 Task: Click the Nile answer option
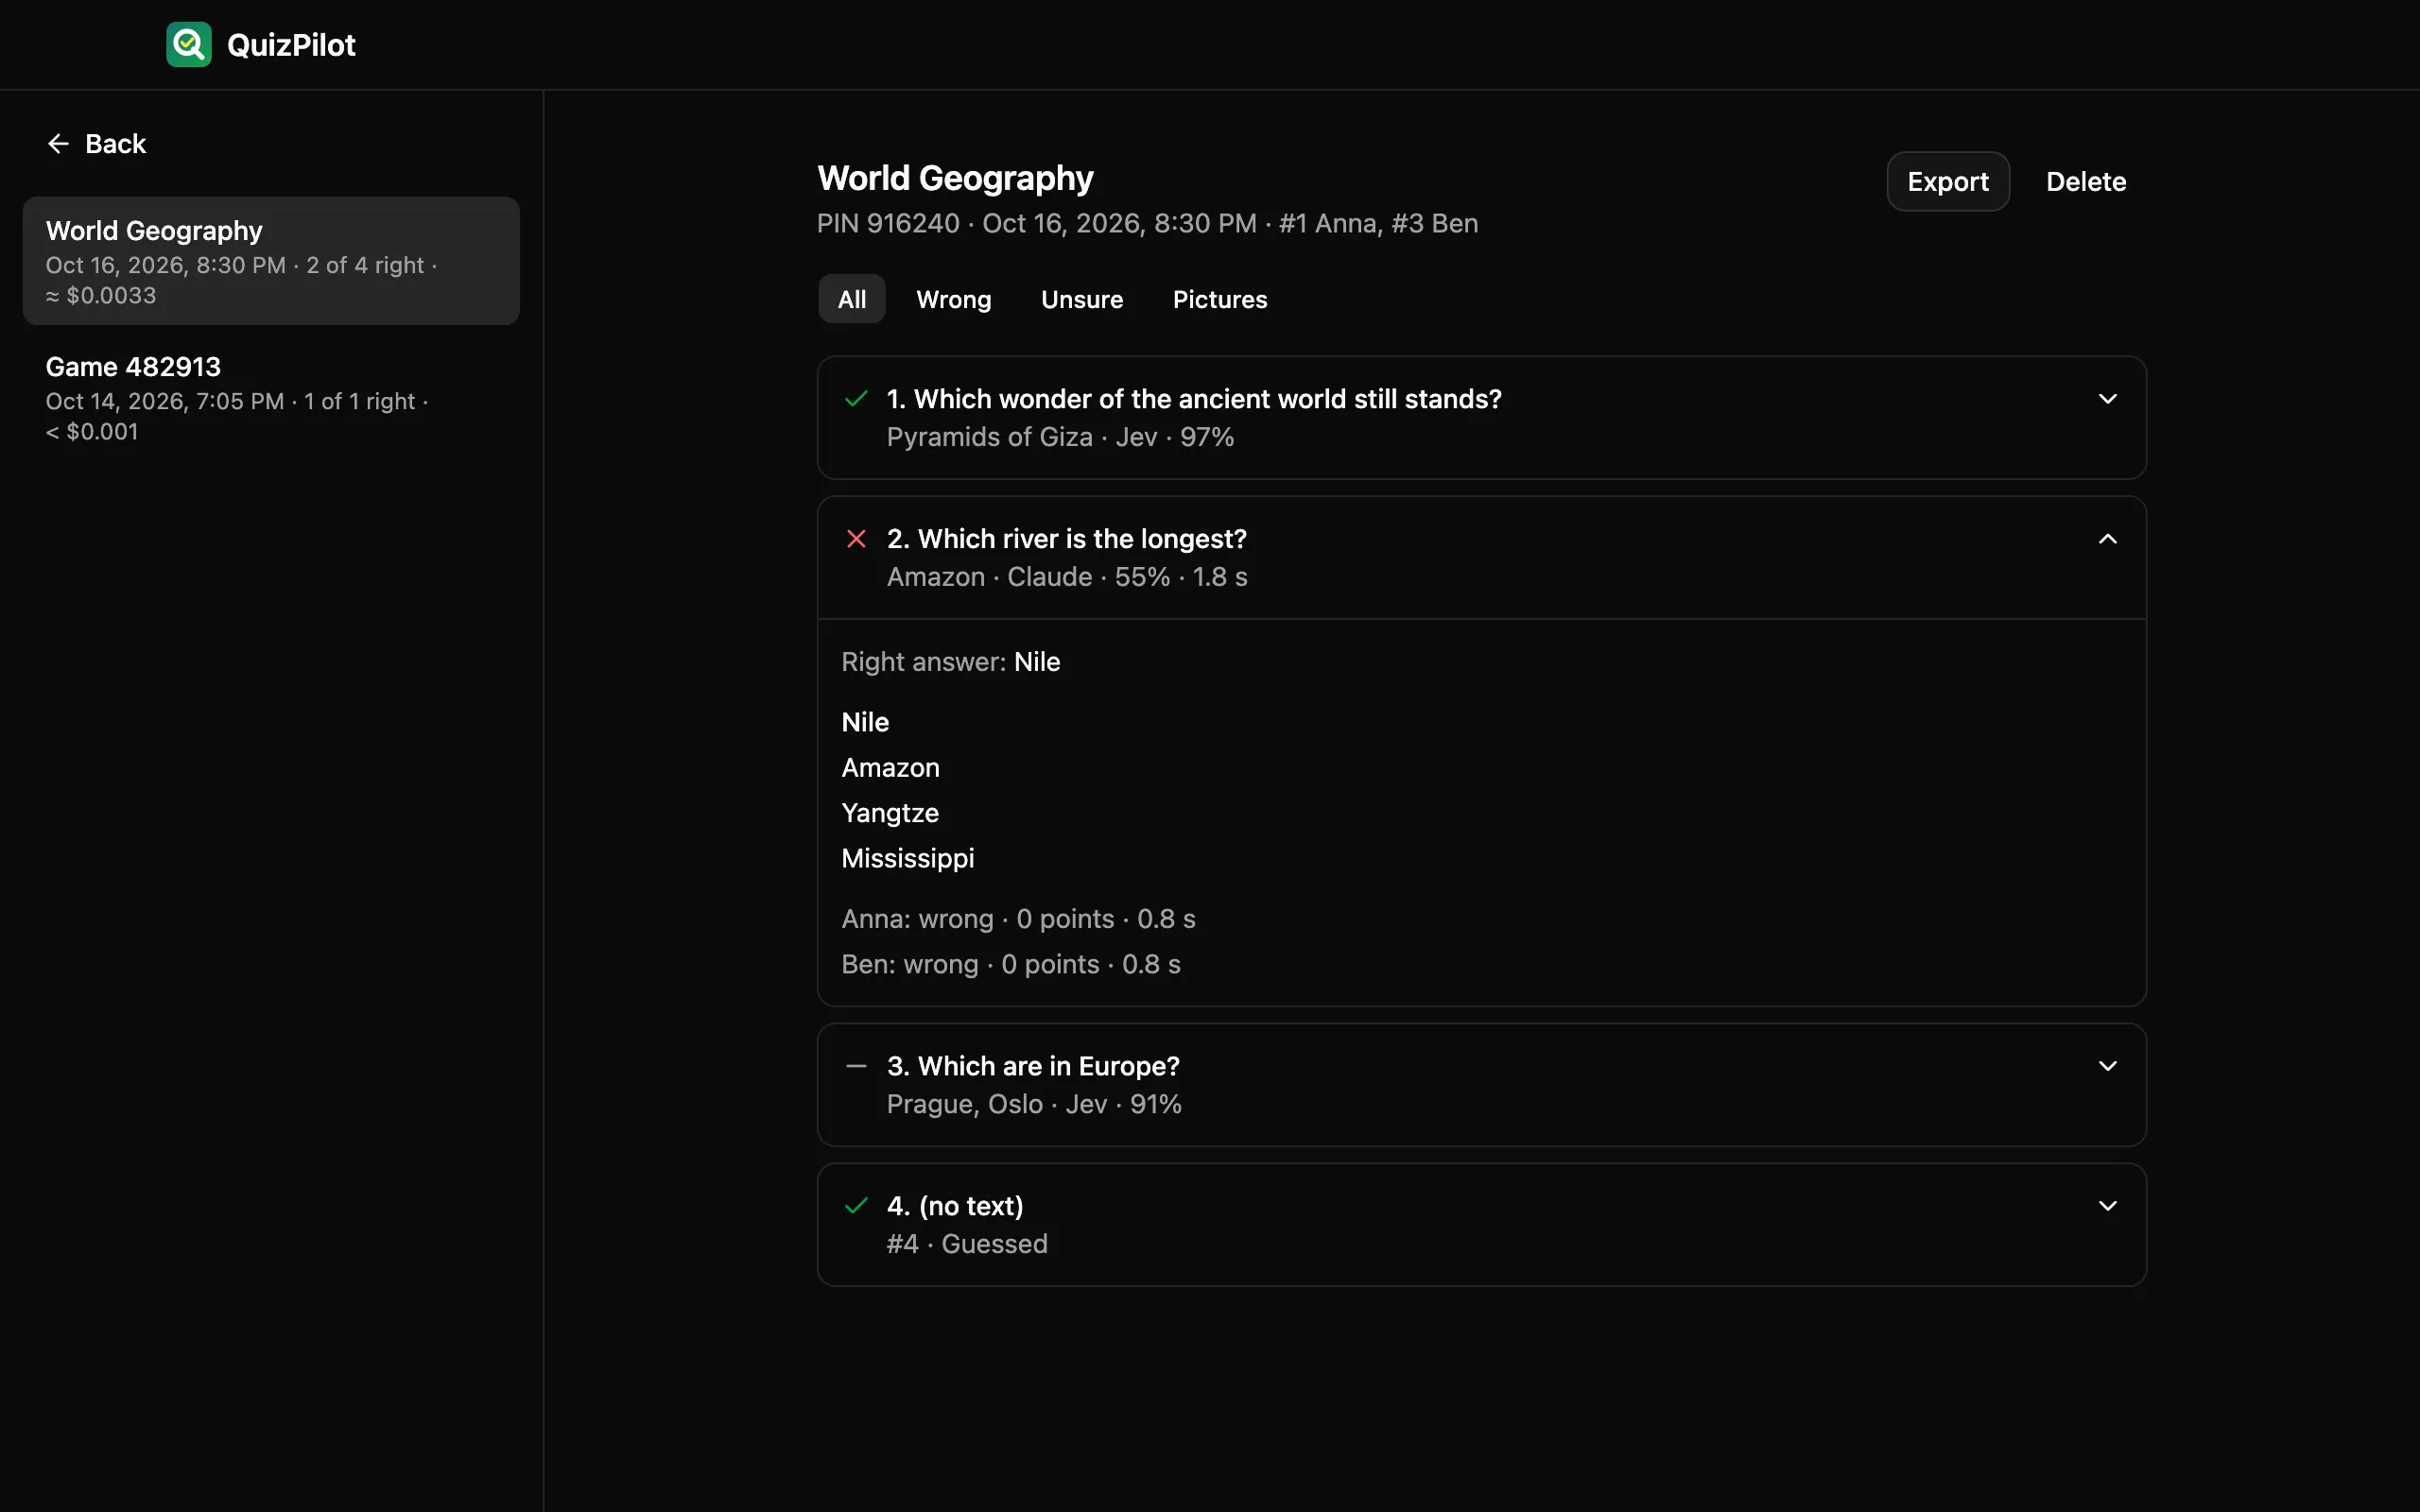click(x=865, y=722)
